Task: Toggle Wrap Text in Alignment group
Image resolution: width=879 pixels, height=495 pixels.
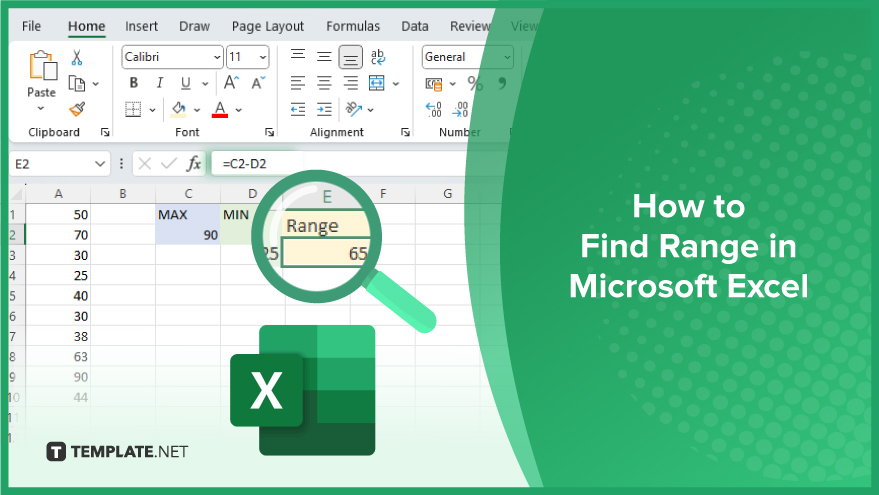Action: (378, 57)
